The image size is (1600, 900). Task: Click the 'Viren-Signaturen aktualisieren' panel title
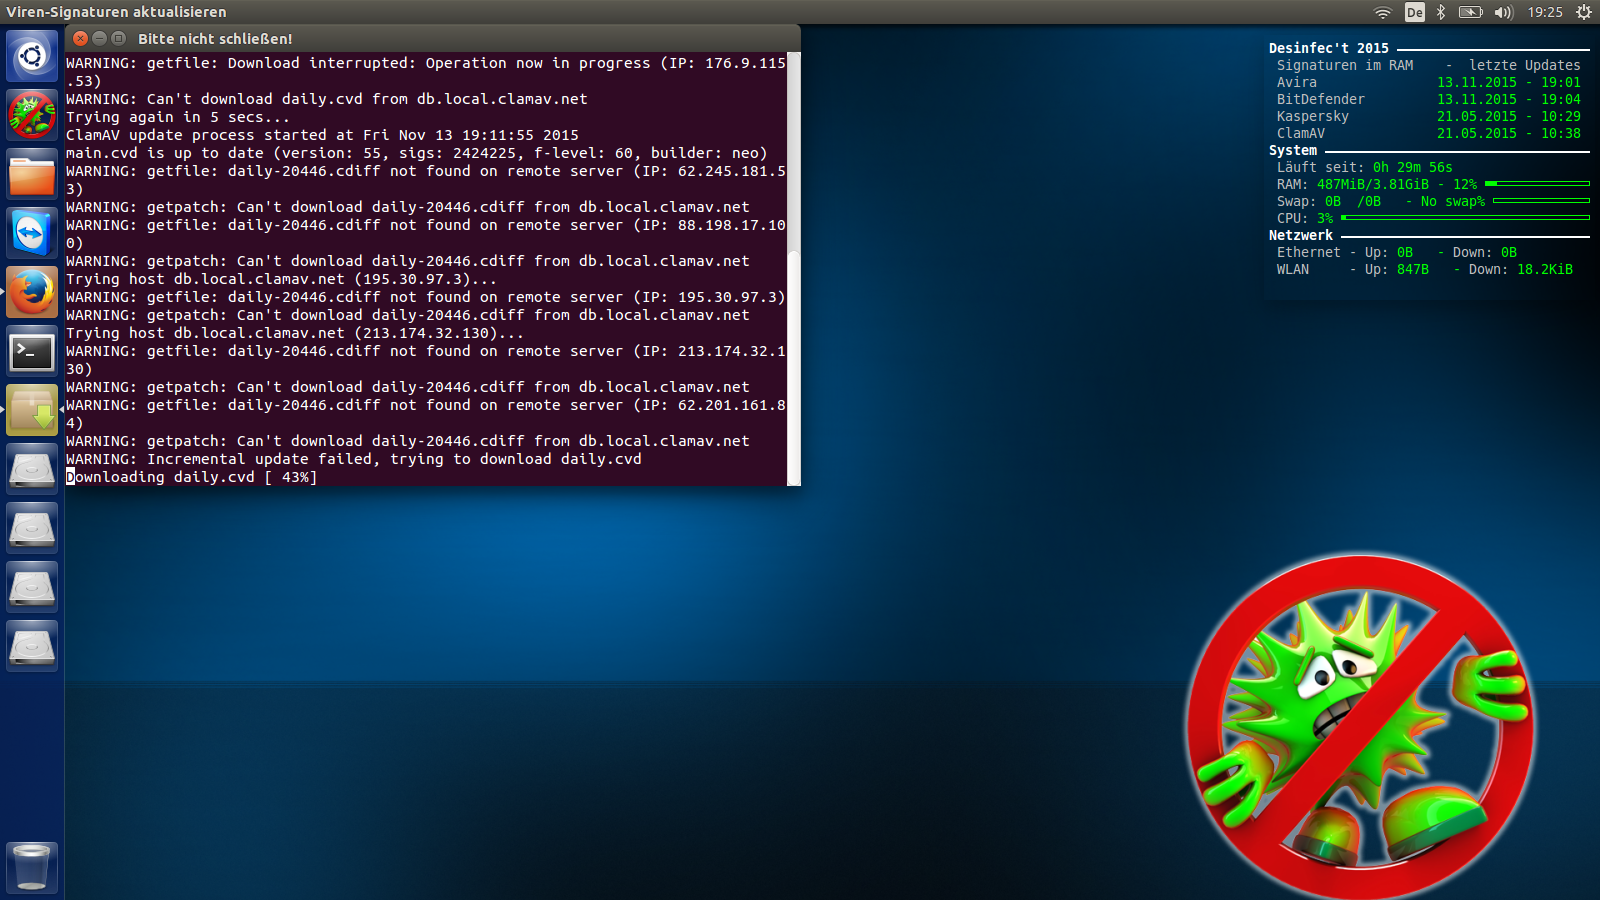116,12
